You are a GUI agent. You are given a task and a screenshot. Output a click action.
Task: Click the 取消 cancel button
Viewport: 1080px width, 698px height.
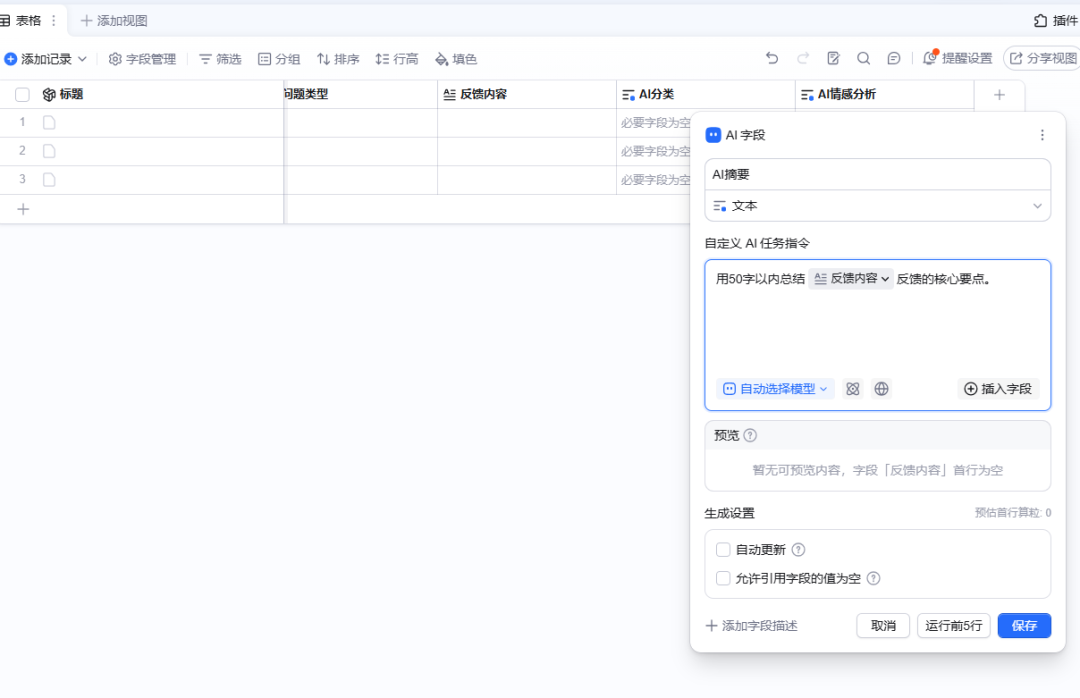883,626
